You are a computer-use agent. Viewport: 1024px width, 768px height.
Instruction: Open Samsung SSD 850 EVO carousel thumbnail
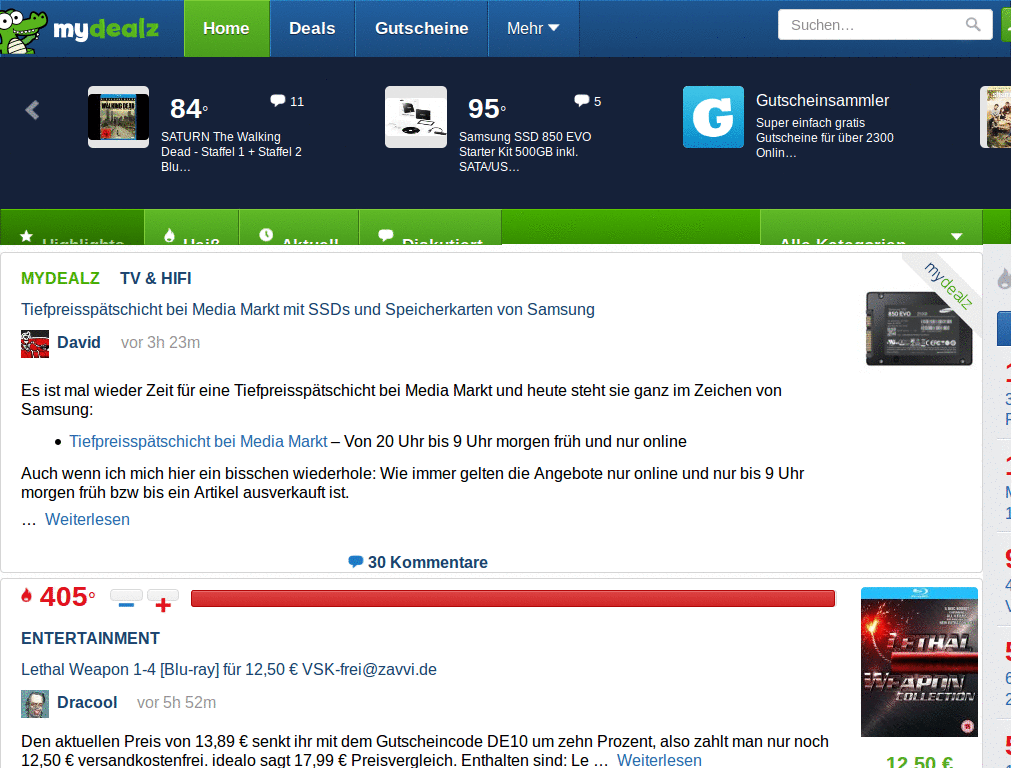416,117
